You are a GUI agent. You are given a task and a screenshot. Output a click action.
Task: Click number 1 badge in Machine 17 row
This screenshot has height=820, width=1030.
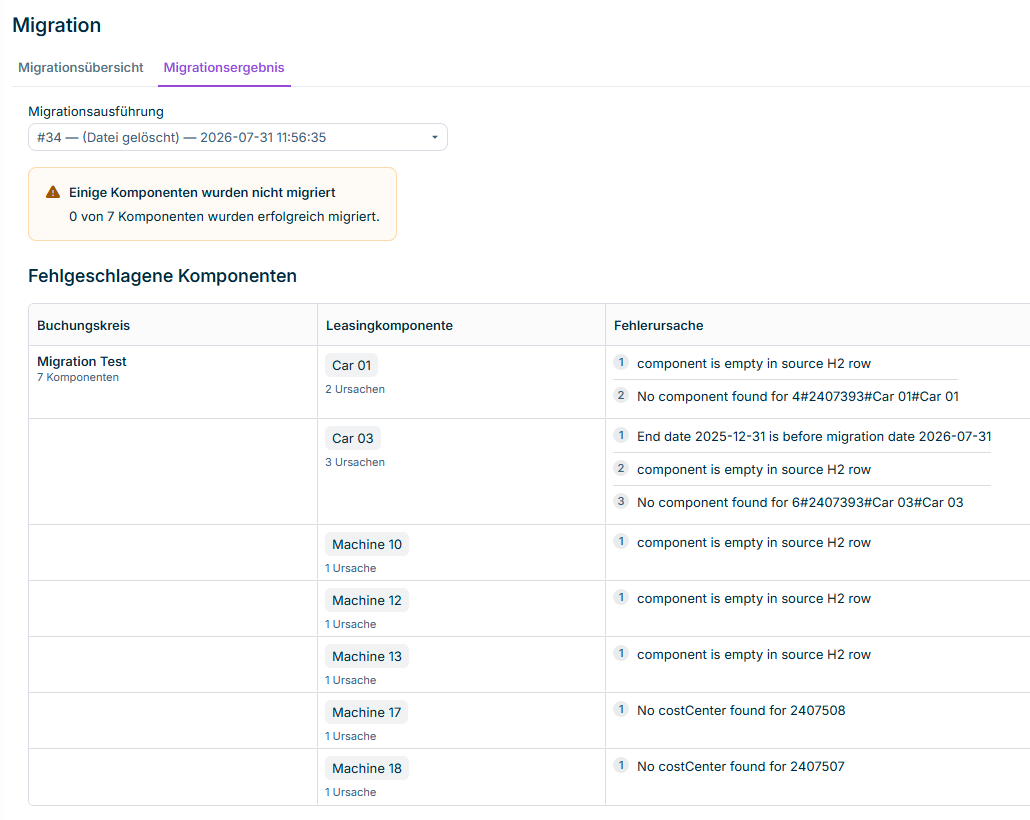pos(621,709)
